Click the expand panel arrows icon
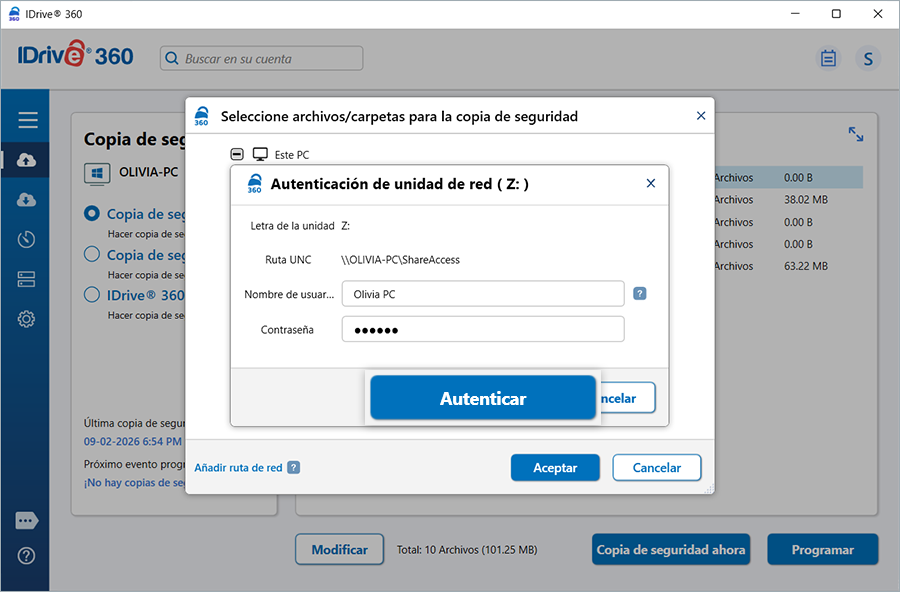This screenshot has width=900, height=592. pos(856,134)
